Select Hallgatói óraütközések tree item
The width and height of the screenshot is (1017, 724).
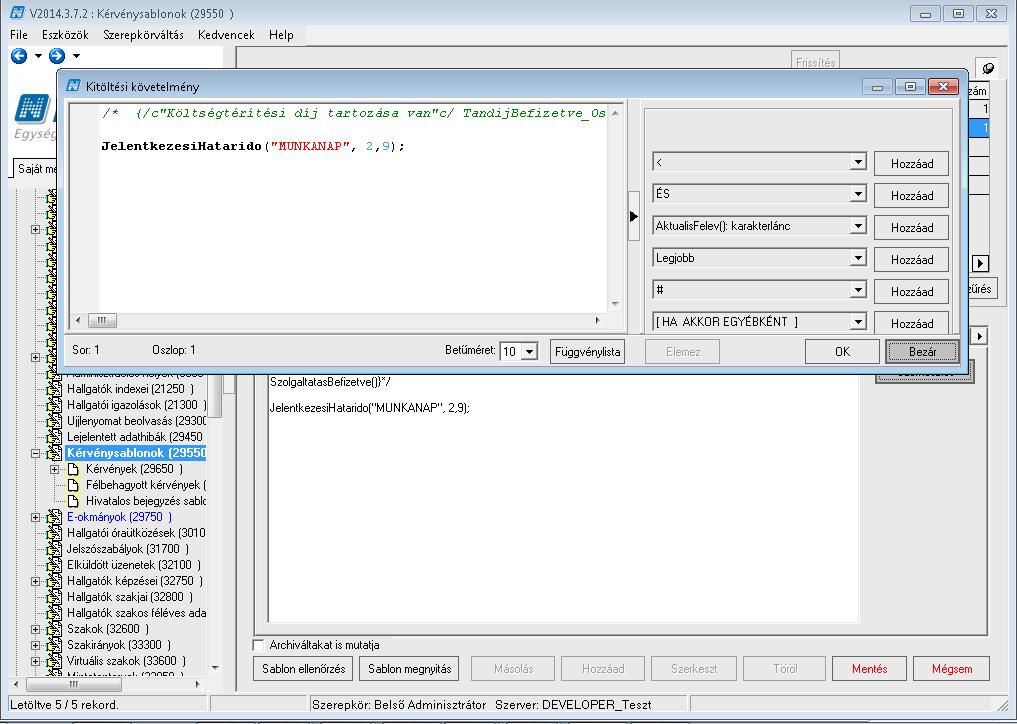136,533
